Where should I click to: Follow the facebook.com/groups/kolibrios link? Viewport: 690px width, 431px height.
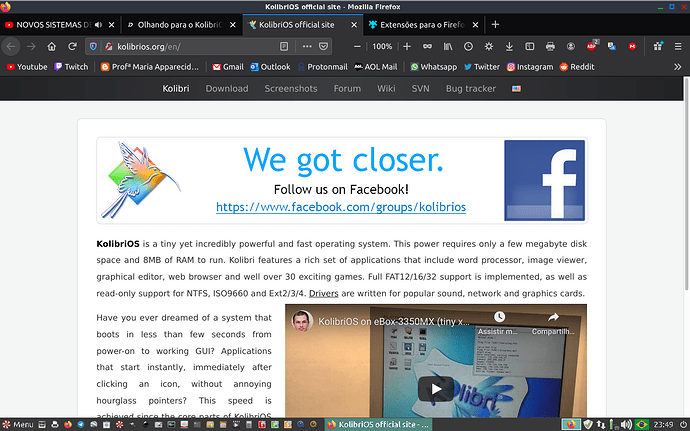click(x=341, y=208)
